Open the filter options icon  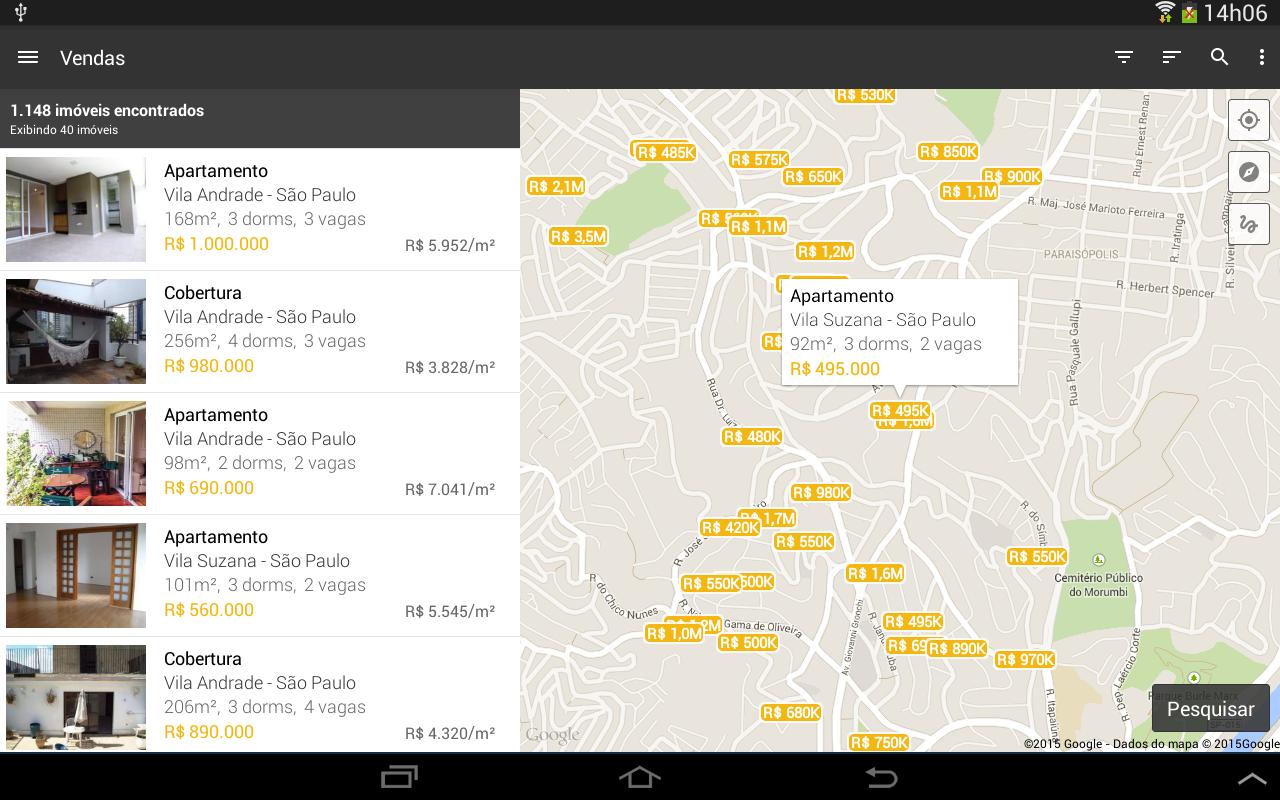click(x=1124, y=58)
